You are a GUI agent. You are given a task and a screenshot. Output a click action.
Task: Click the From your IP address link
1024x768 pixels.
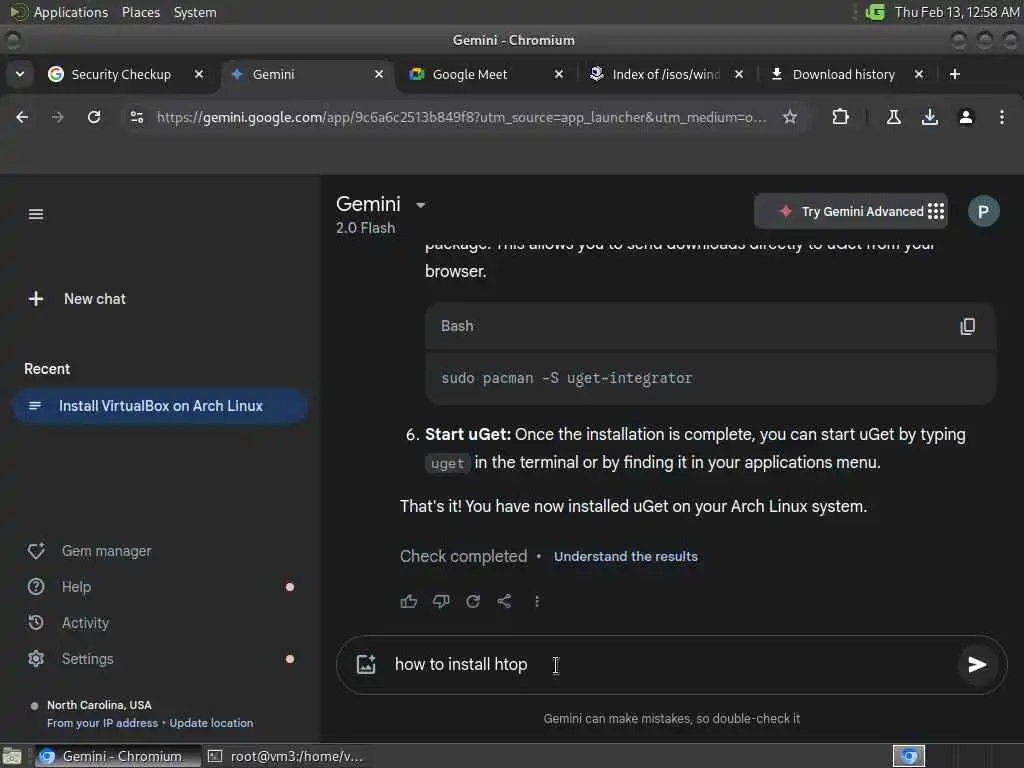point(103,723)
